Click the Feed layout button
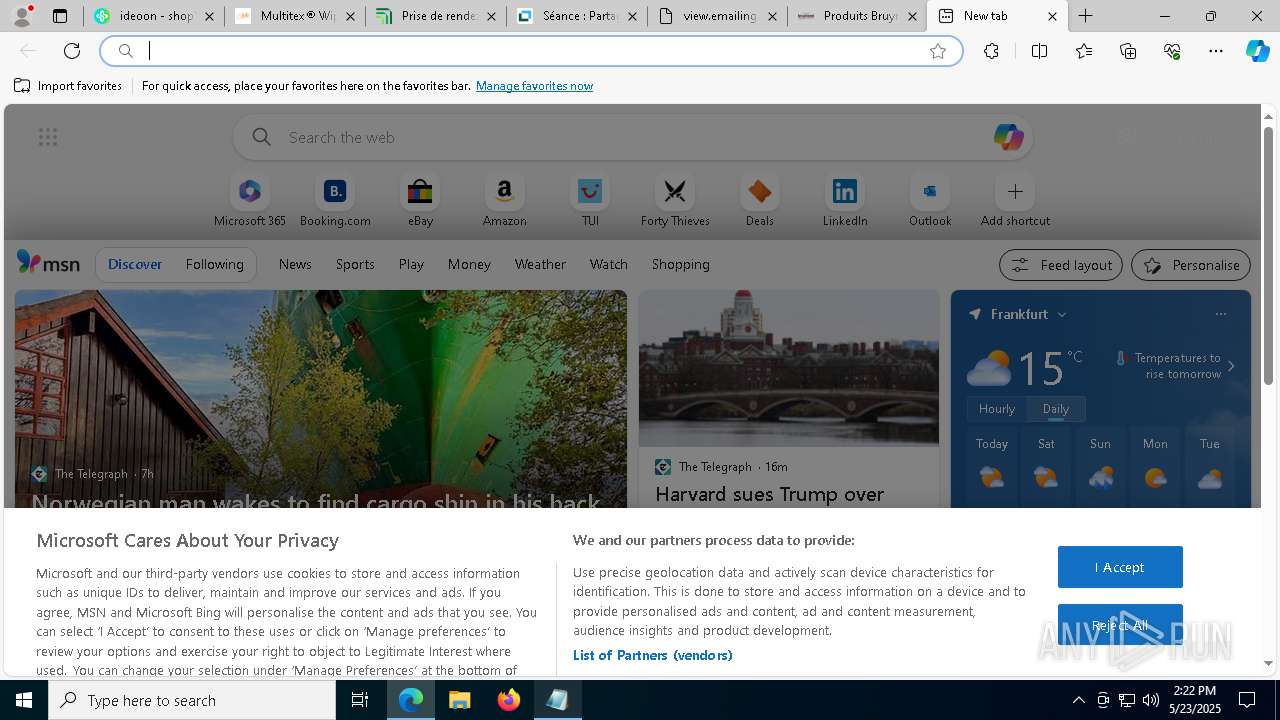This screenshot has width=1280, height=720. pyautogui.click(x=1061, y=265)
